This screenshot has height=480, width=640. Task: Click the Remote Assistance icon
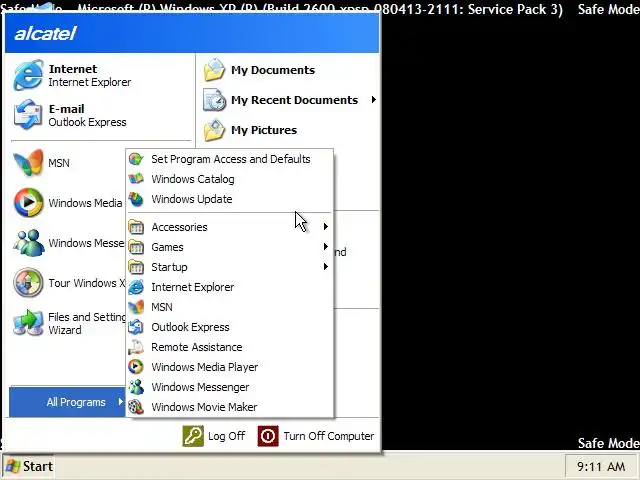(136, 347)
